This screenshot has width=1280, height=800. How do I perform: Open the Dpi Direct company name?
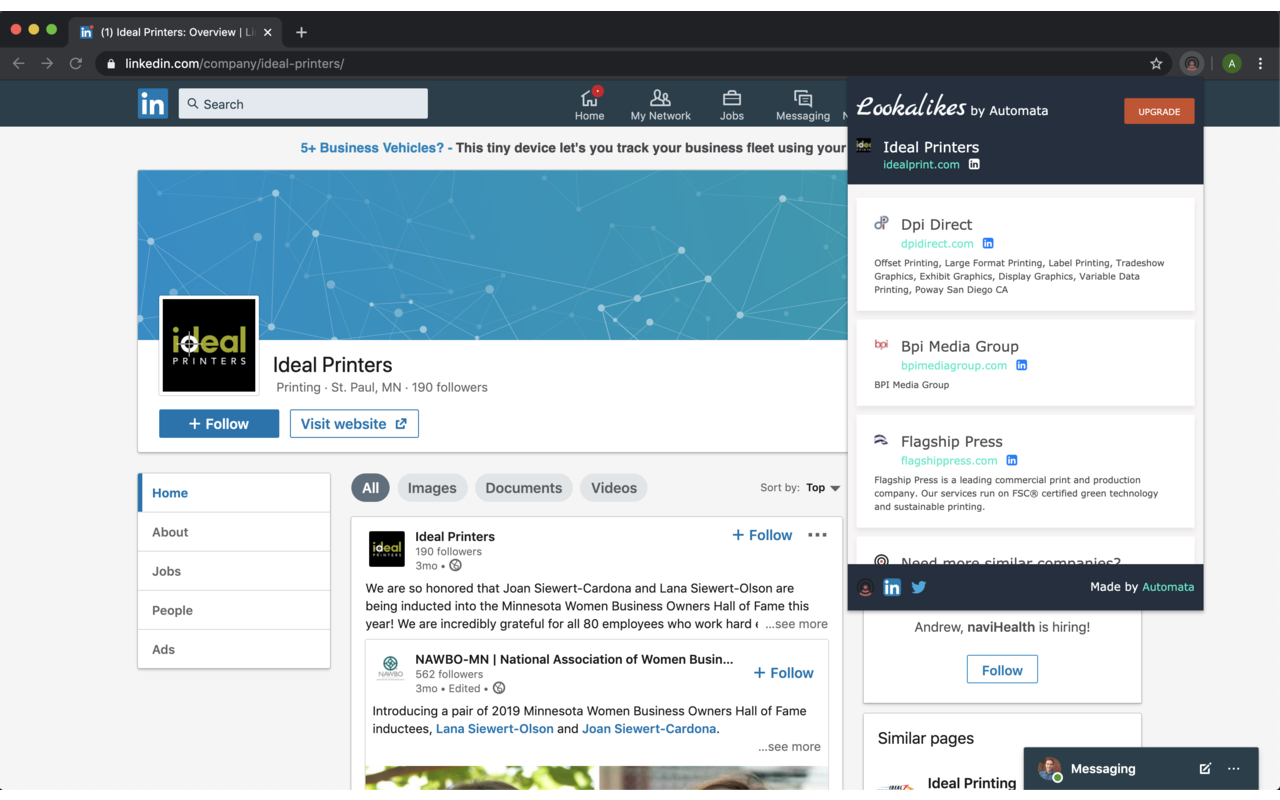[936, 224]
